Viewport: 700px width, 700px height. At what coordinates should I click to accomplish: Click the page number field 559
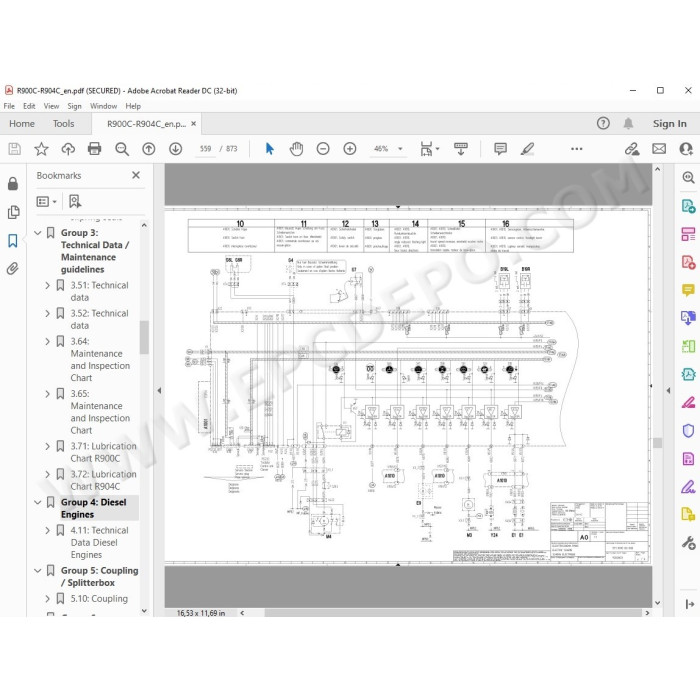[205, 149]
